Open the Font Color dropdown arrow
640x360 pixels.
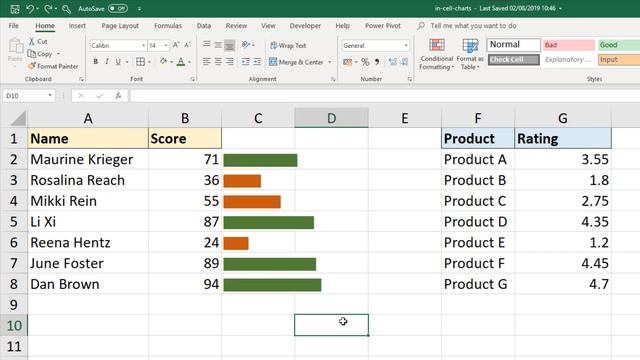click(189, 62)
